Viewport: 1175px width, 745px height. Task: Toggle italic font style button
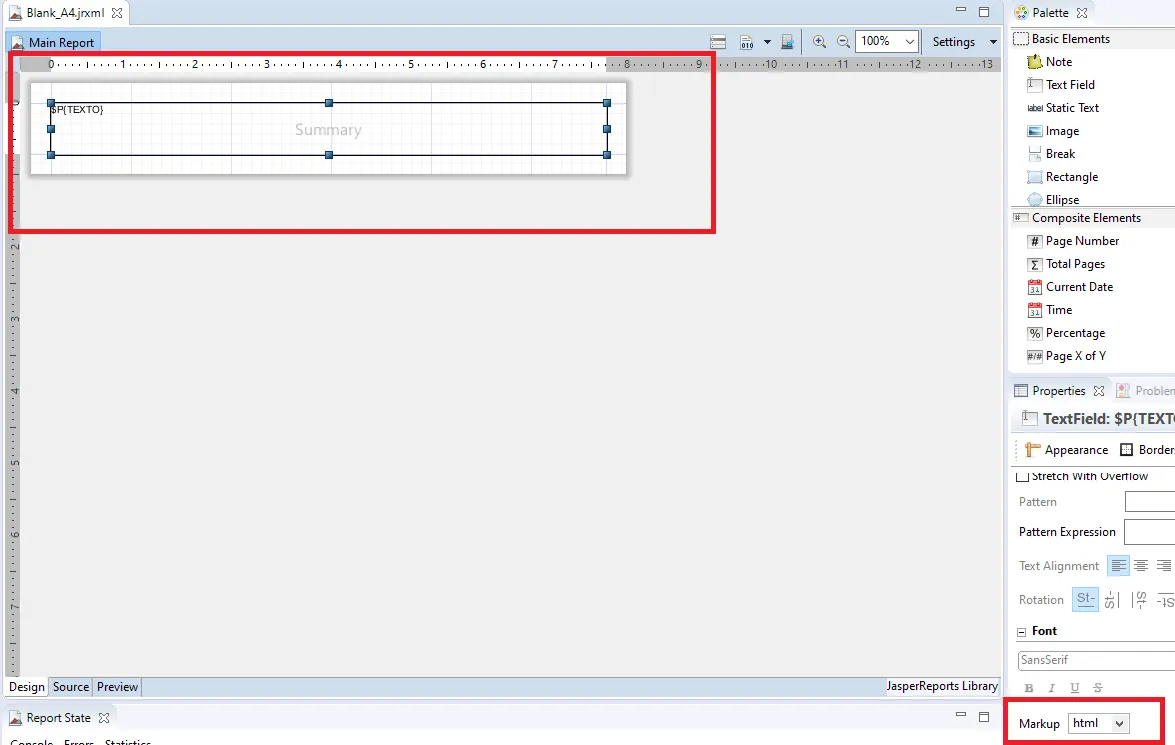pyautogui.click(x=1051, y=688)
